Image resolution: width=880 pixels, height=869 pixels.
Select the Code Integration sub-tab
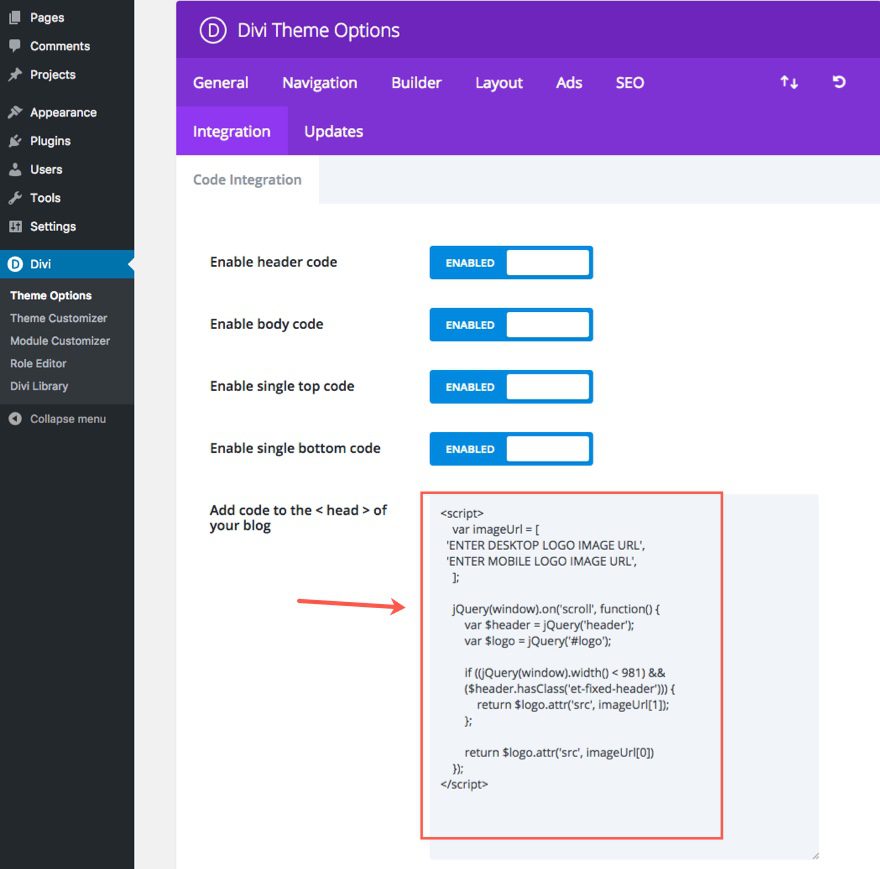click(247, 180)
